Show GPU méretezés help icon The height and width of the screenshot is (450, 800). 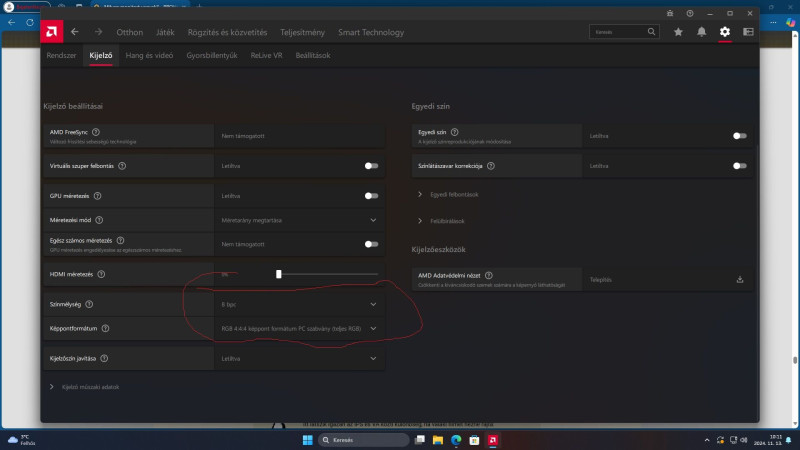97,196
